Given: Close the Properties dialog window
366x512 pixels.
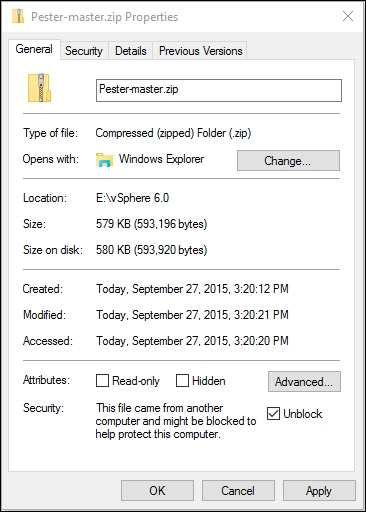Looking at the screenshot, I should point(348,16).
